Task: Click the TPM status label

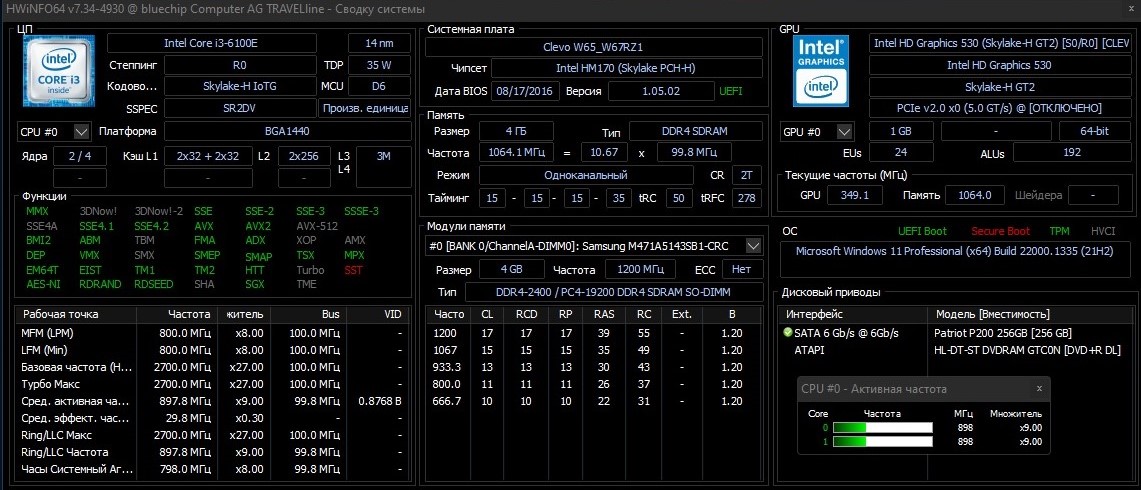Action: pyautogui.click(x=1060, y=231)
